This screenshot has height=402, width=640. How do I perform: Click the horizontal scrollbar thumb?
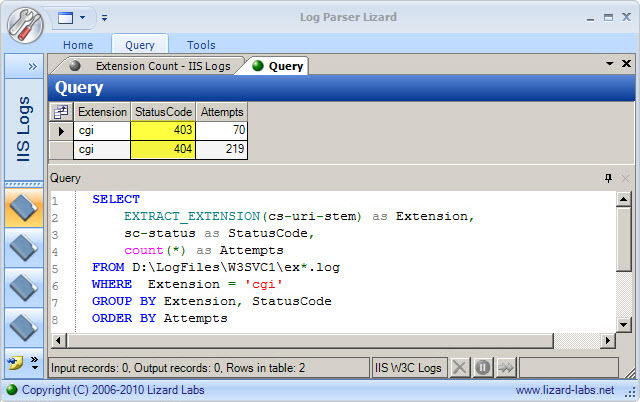[310, 340]
